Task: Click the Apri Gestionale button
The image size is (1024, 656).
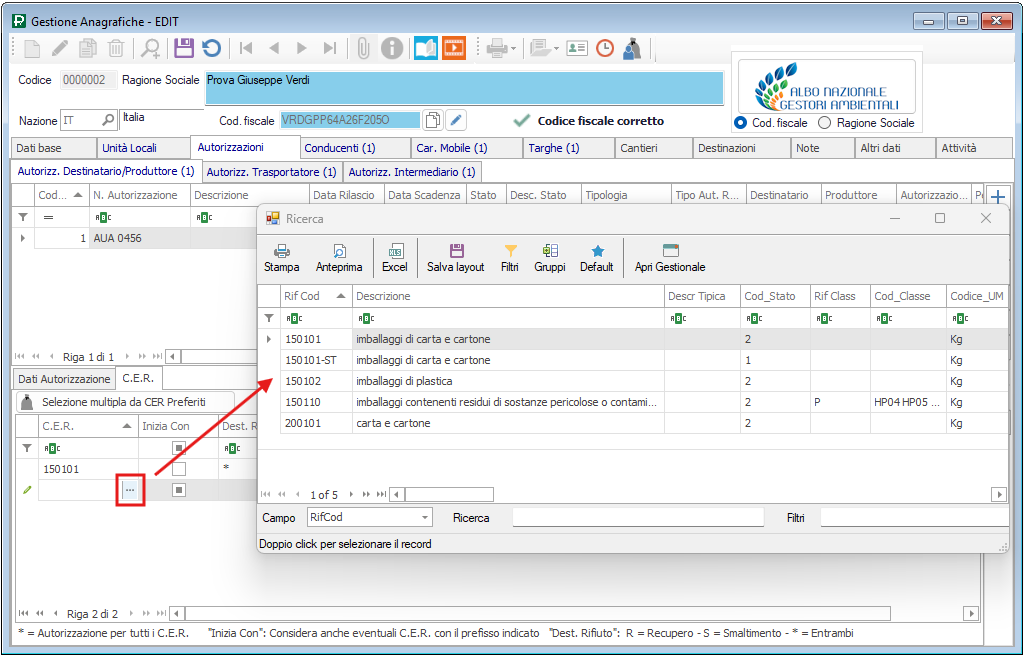Action: [669, 257]
